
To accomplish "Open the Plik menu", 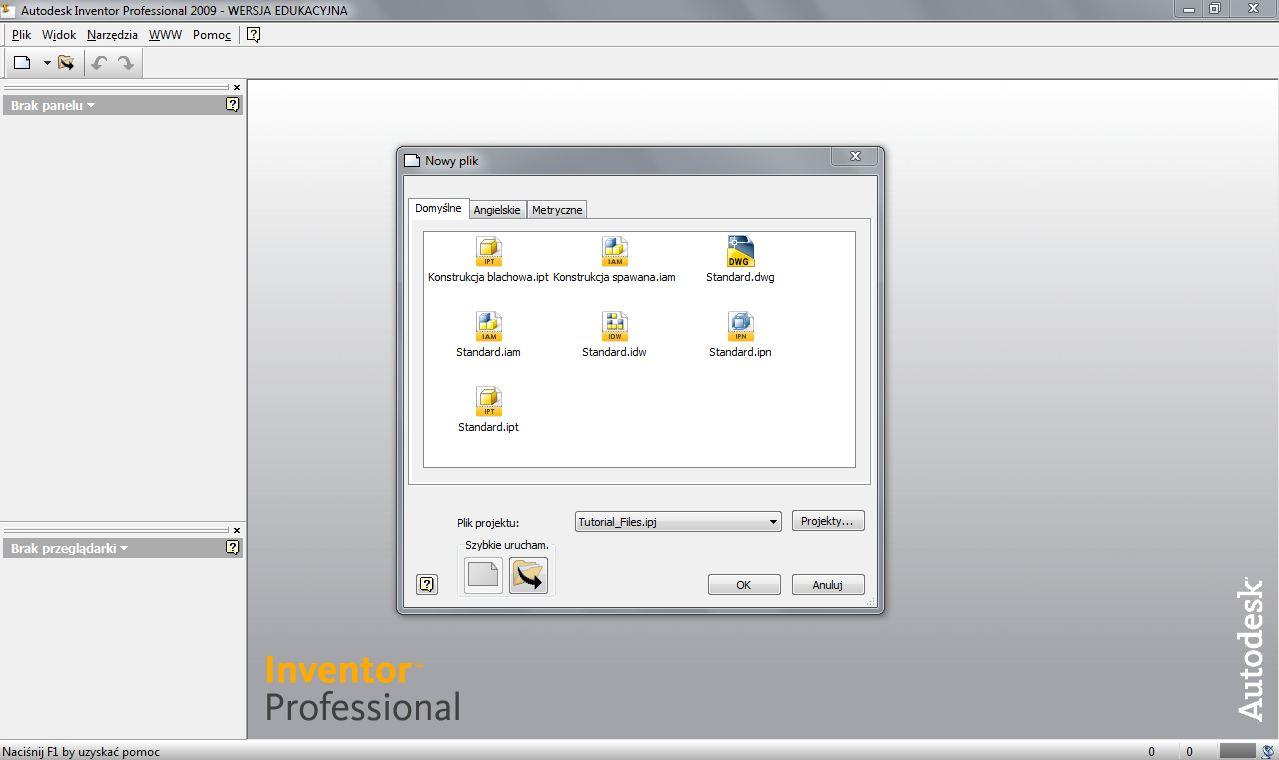I will click(21, 34).
